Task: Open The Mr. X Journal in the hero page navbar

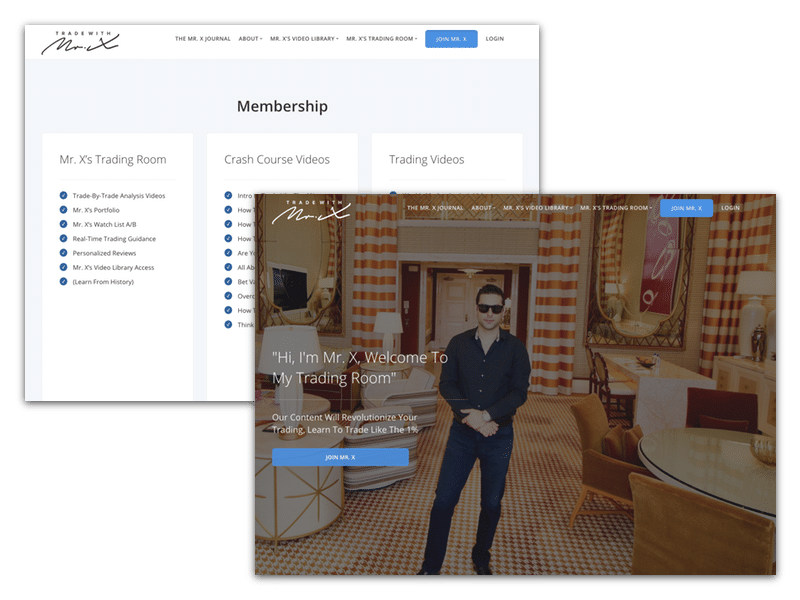Action: (x=435, y=208)
